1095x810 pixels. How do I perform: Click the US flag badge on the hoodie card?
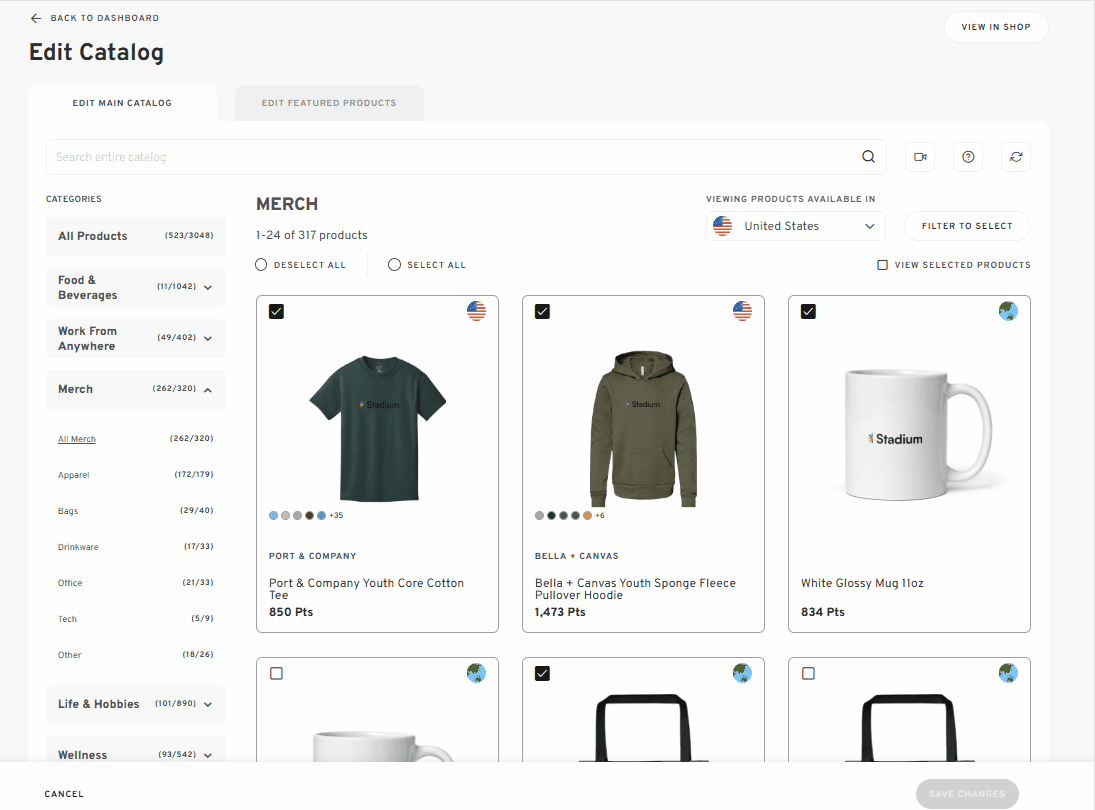click(x=741, y=311)
